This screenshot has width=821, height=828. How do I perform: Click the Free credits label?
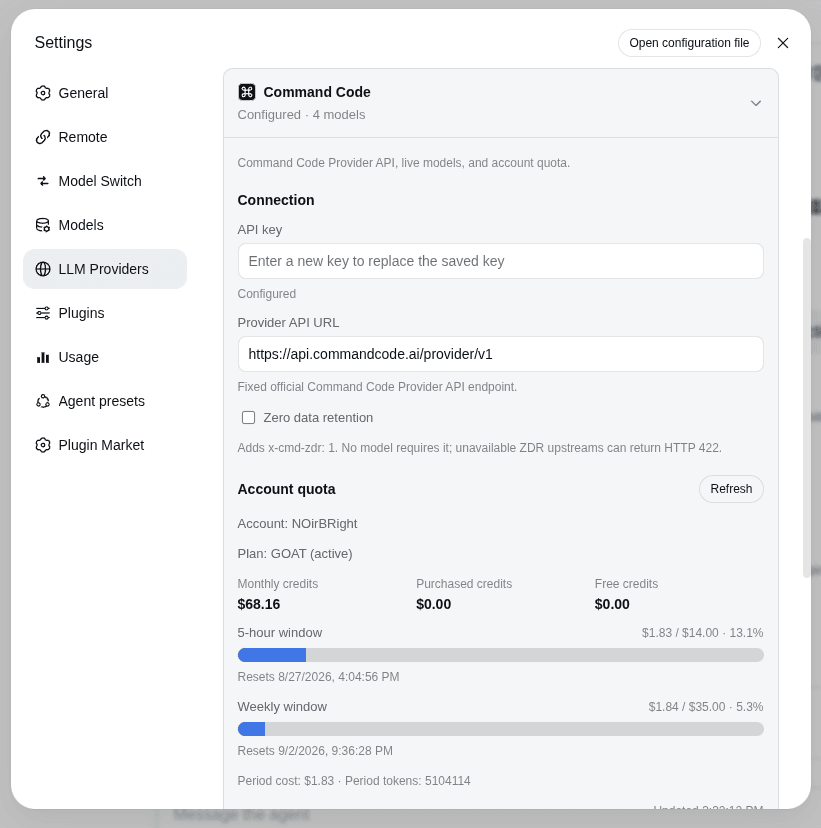626,584
